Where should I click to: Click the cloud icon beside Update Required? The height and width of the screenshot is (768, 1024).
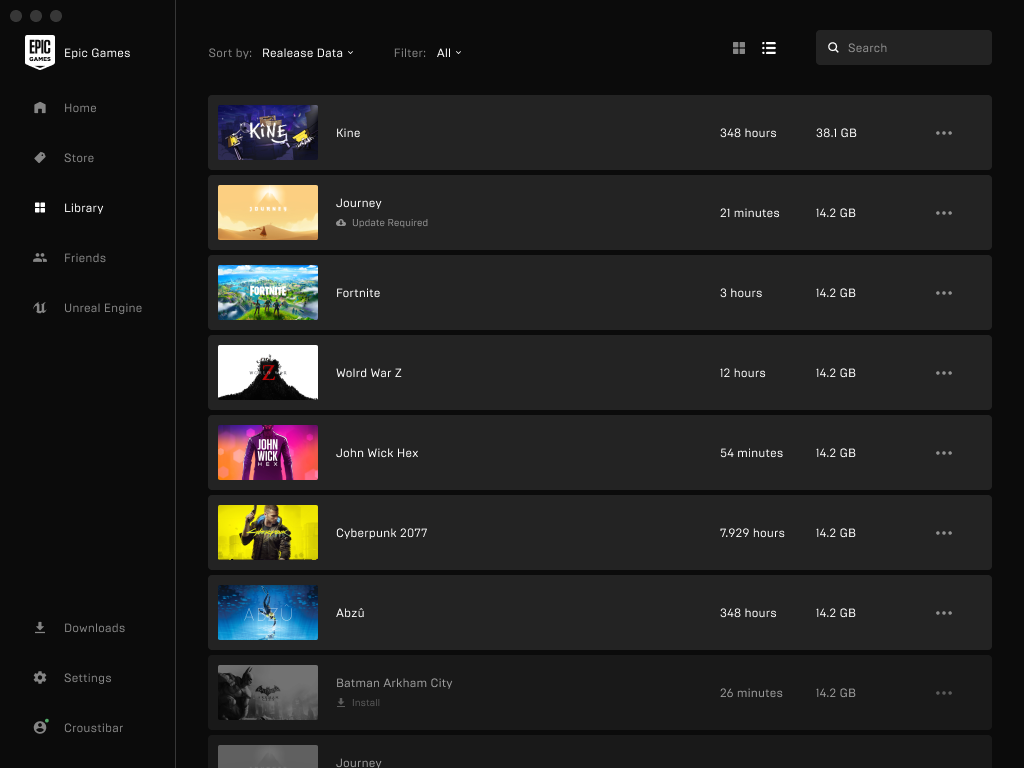click(341, 223)
